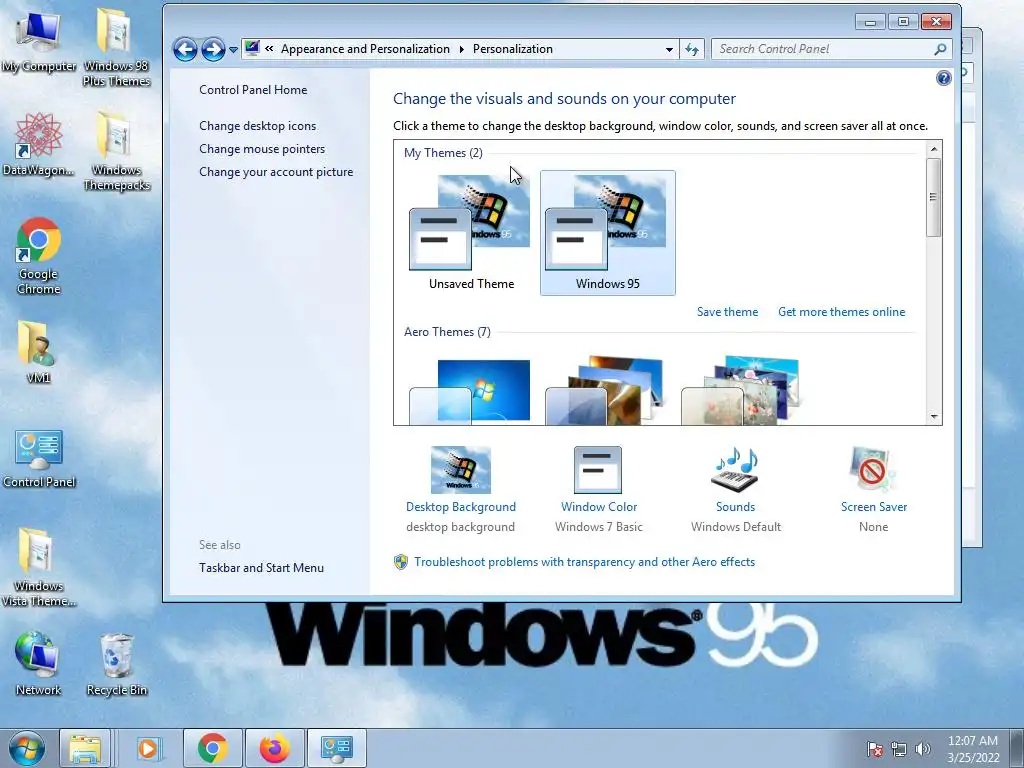
Task: Select the Control Panel desktop icon
Action: point(39,458)
